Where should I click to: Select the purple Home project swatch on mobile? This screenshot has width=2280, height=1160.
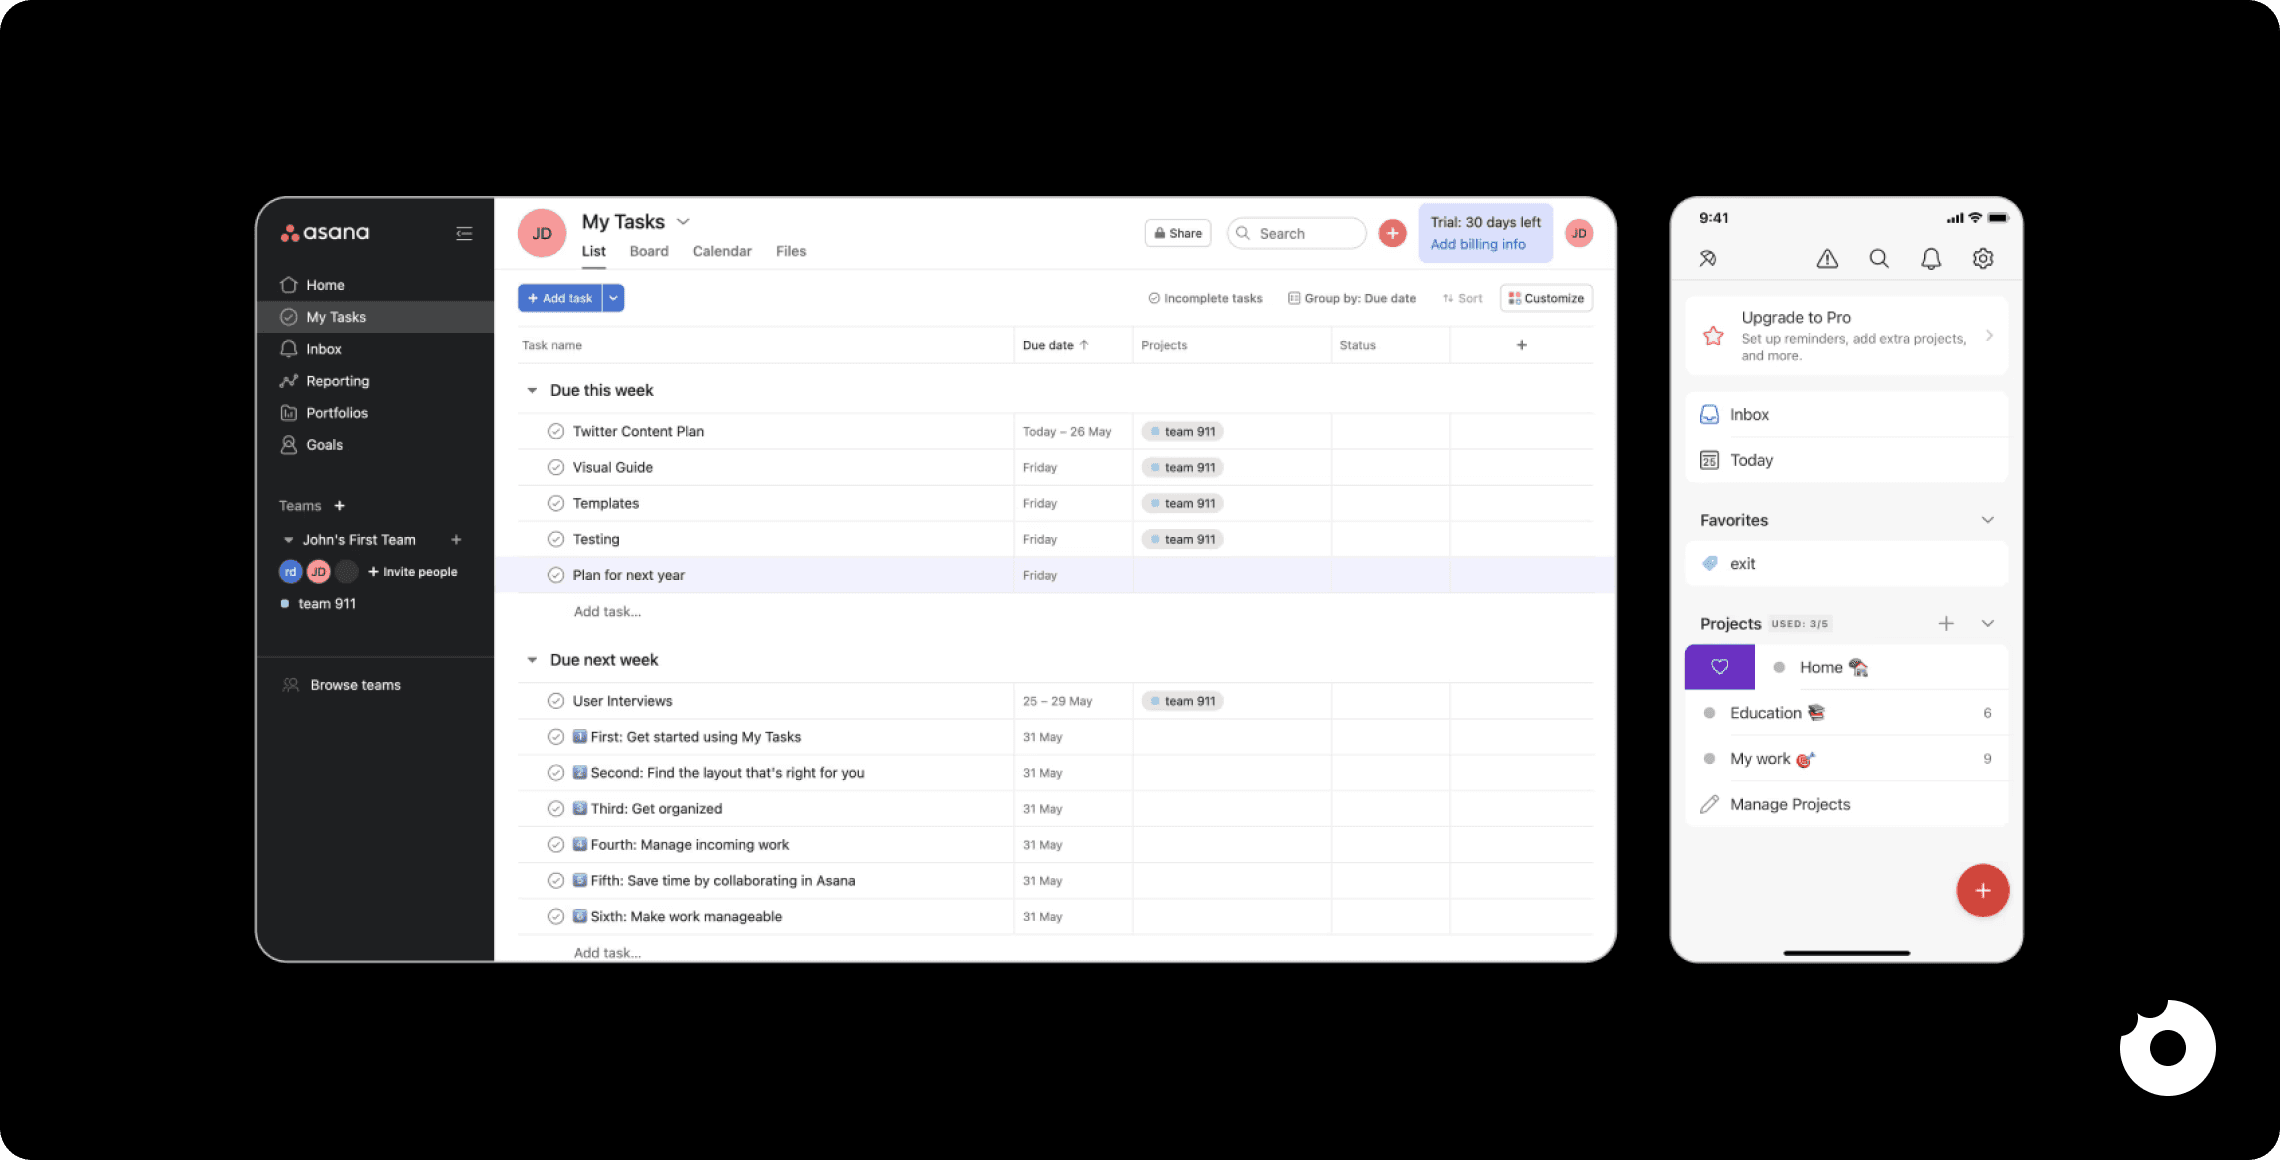point(1719,666)
